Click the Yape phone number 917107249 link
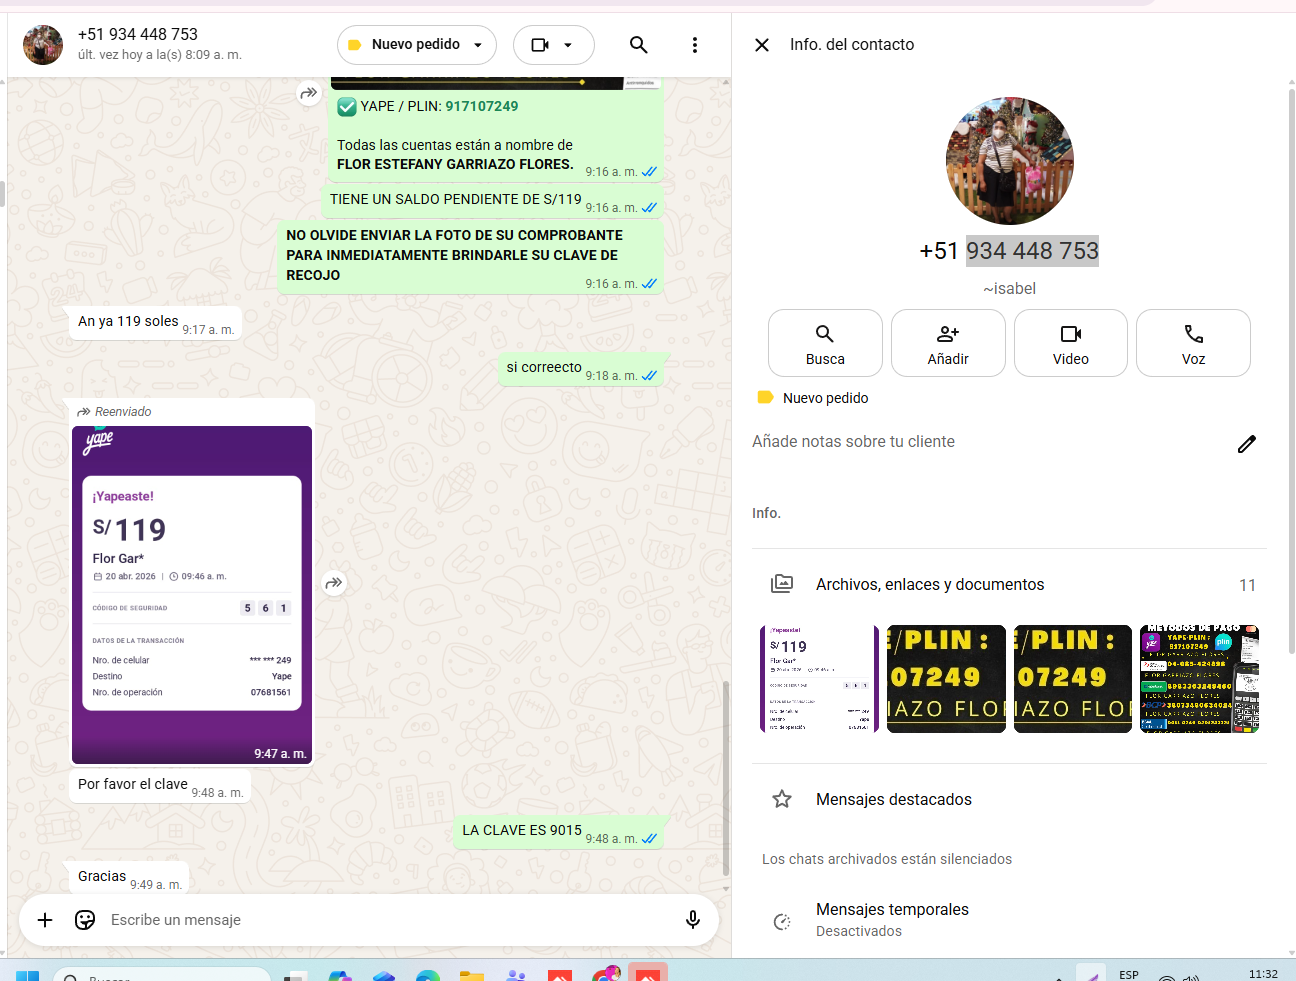This screenshot has width=1296, height=981. coord(482,106)
